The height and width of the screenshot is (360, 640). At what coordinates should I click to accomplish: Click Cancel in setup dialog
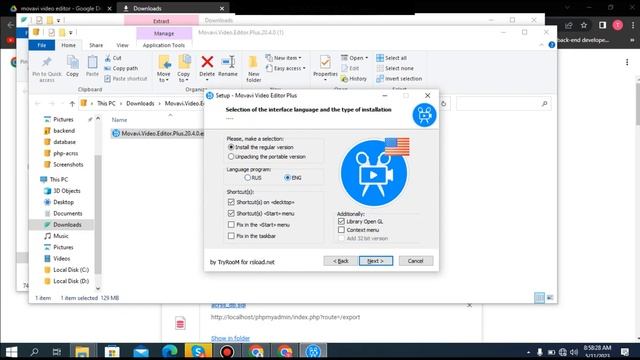(416, 261)
